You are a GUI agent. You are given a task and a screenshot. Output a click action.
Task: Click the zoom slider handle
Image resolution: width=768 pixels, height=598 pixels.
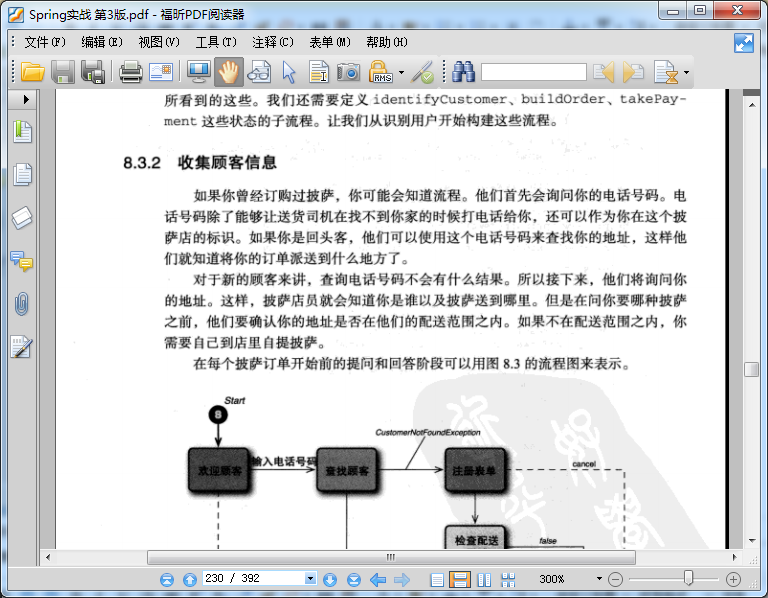688,578
